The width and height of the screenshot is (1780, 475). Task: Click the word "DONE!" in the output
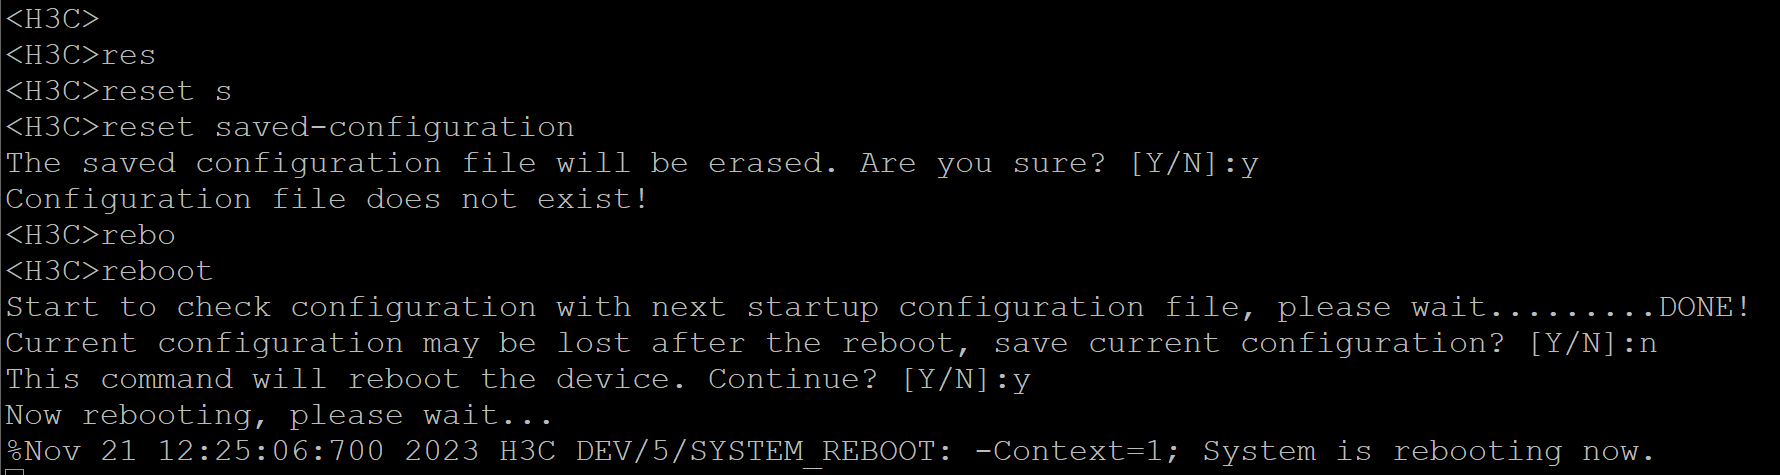point(1704,307)
